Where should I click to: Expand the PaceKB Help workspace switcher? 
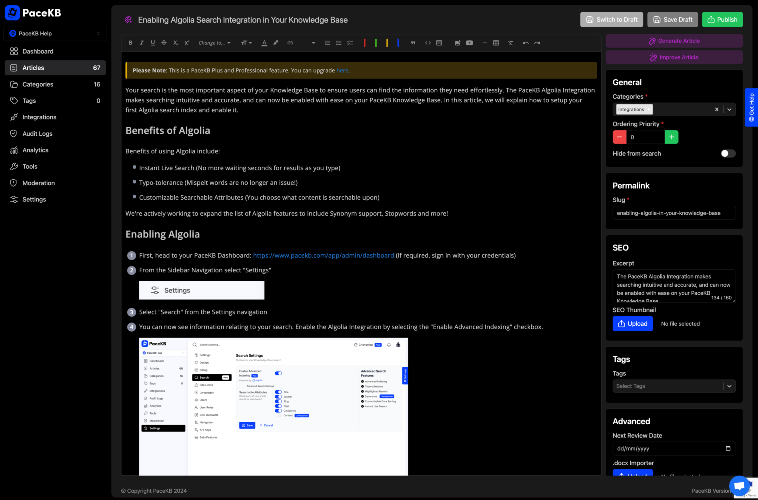click(55, 33)
